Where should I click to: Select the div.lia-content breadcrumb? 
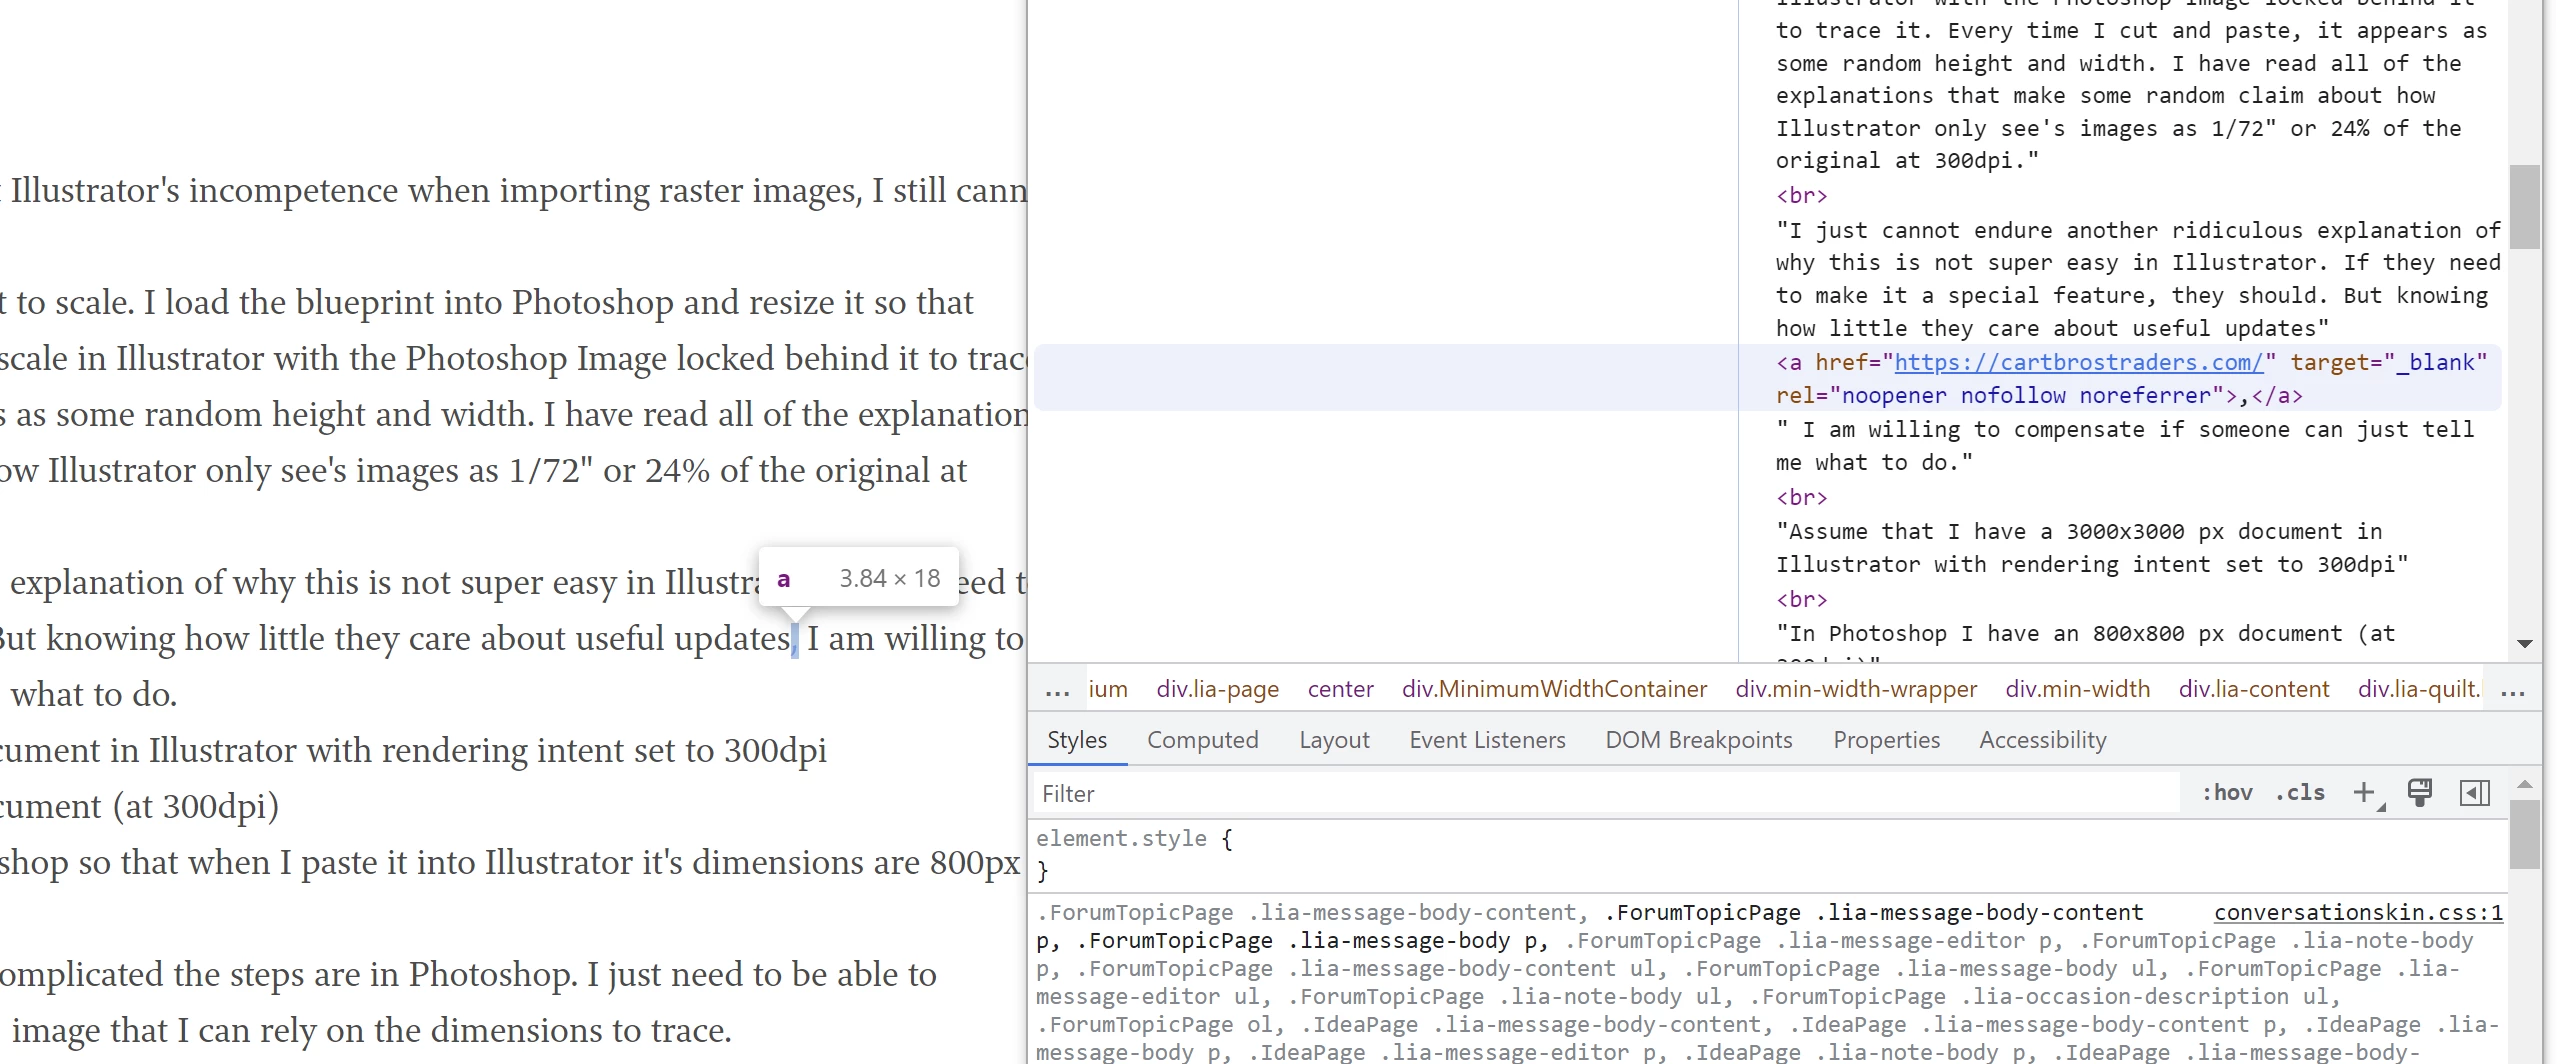pos(2254,689)
